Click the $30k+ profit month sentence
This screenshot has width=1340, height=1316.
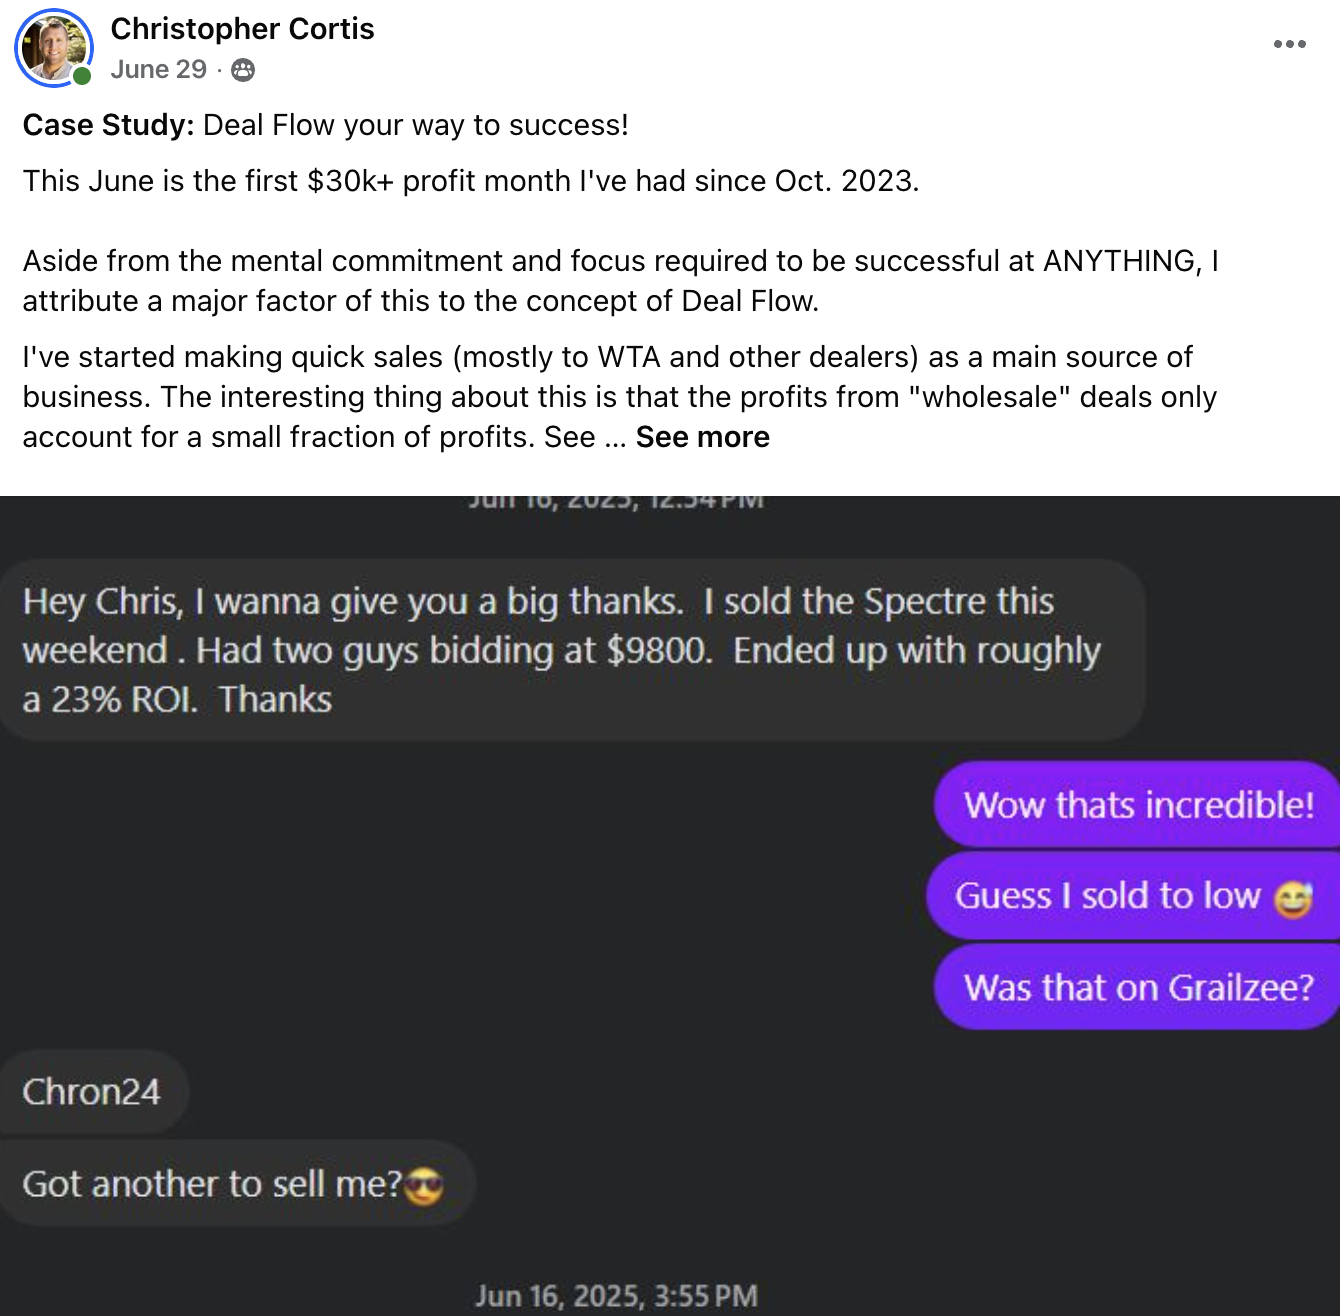(x=470, y=181)
